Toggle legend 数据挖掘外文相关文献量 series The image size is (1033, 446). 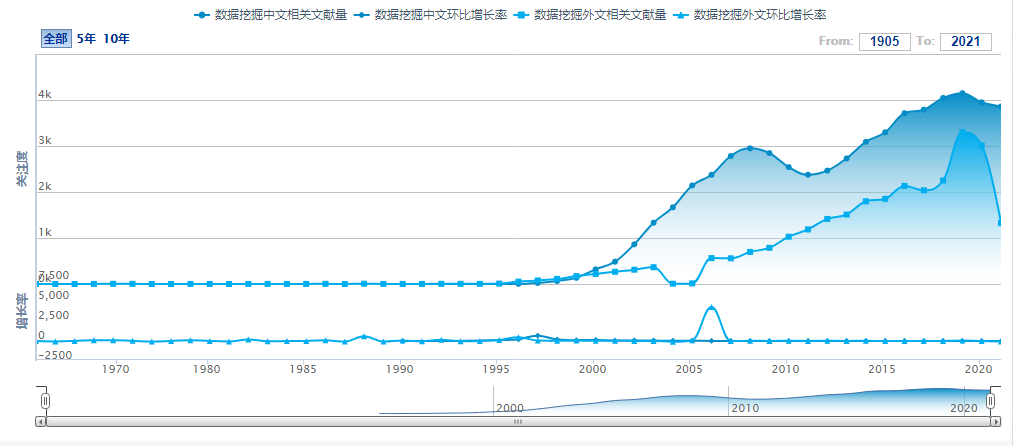[590, 14]
